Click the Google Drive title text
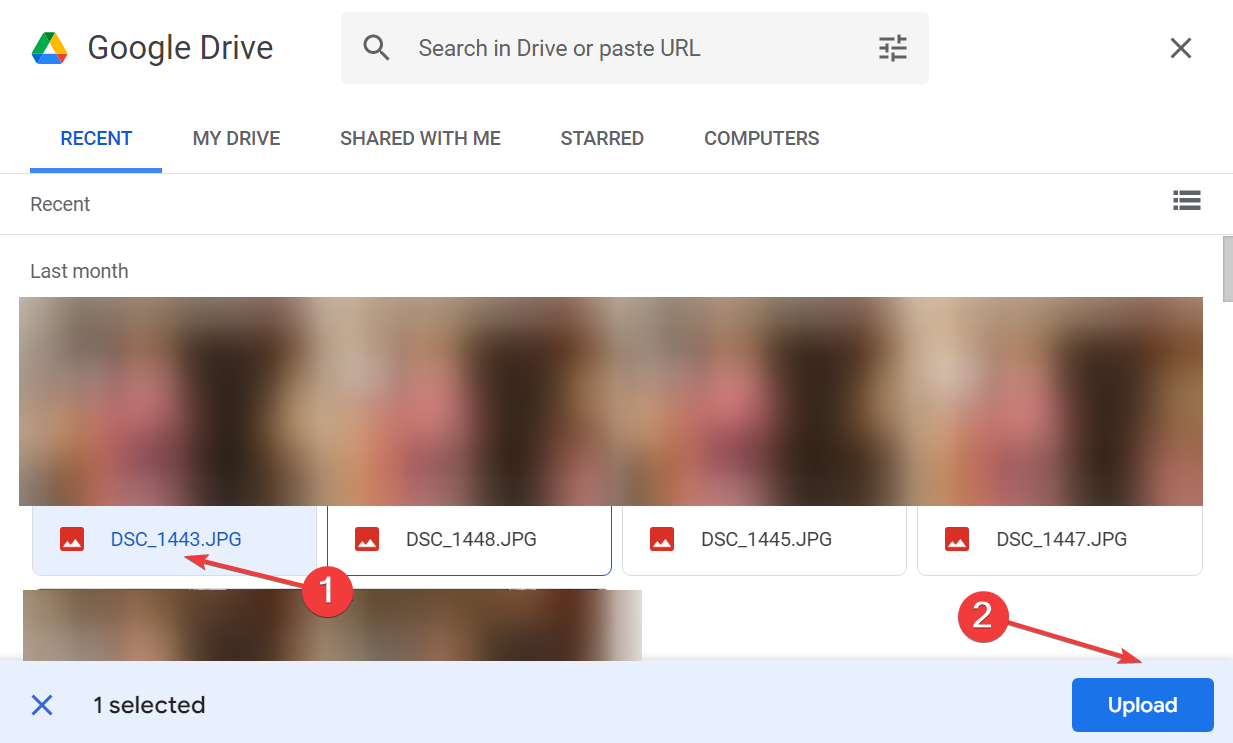The image size is (1233, 743). pyautogui.click(x=180, y=48)
